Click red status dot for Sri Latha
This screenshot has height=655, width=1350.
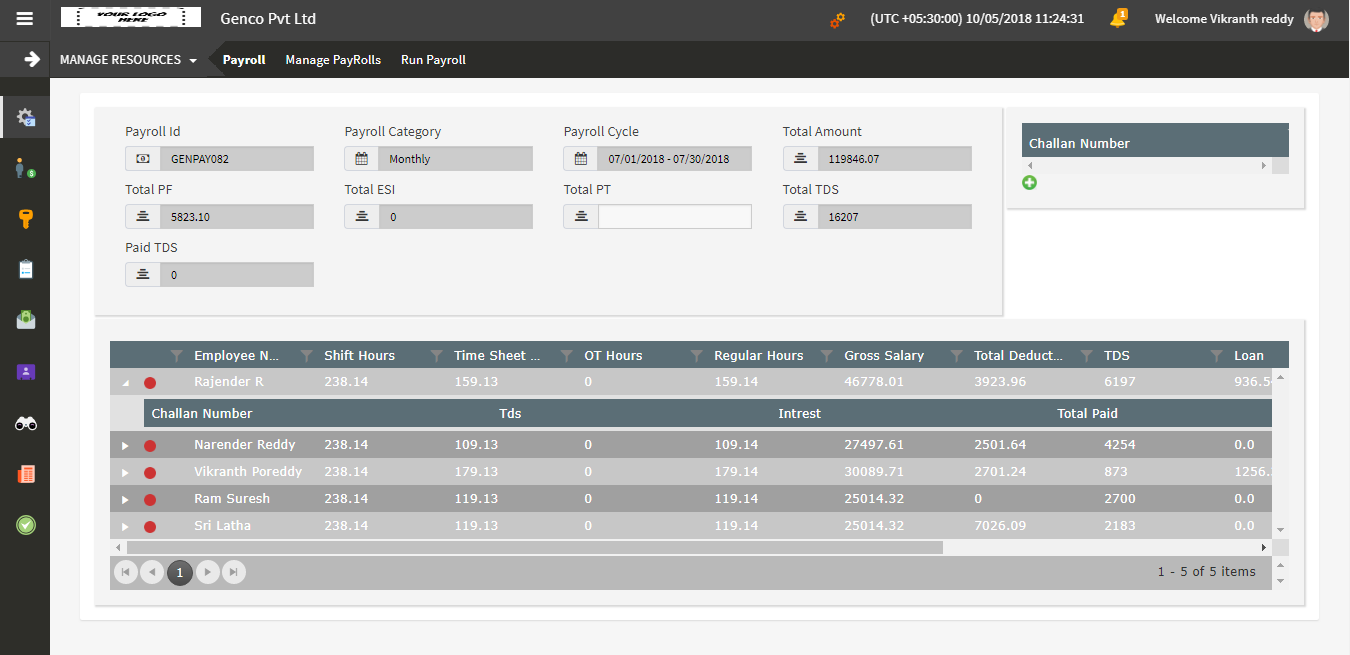click(x=150, y=527)
